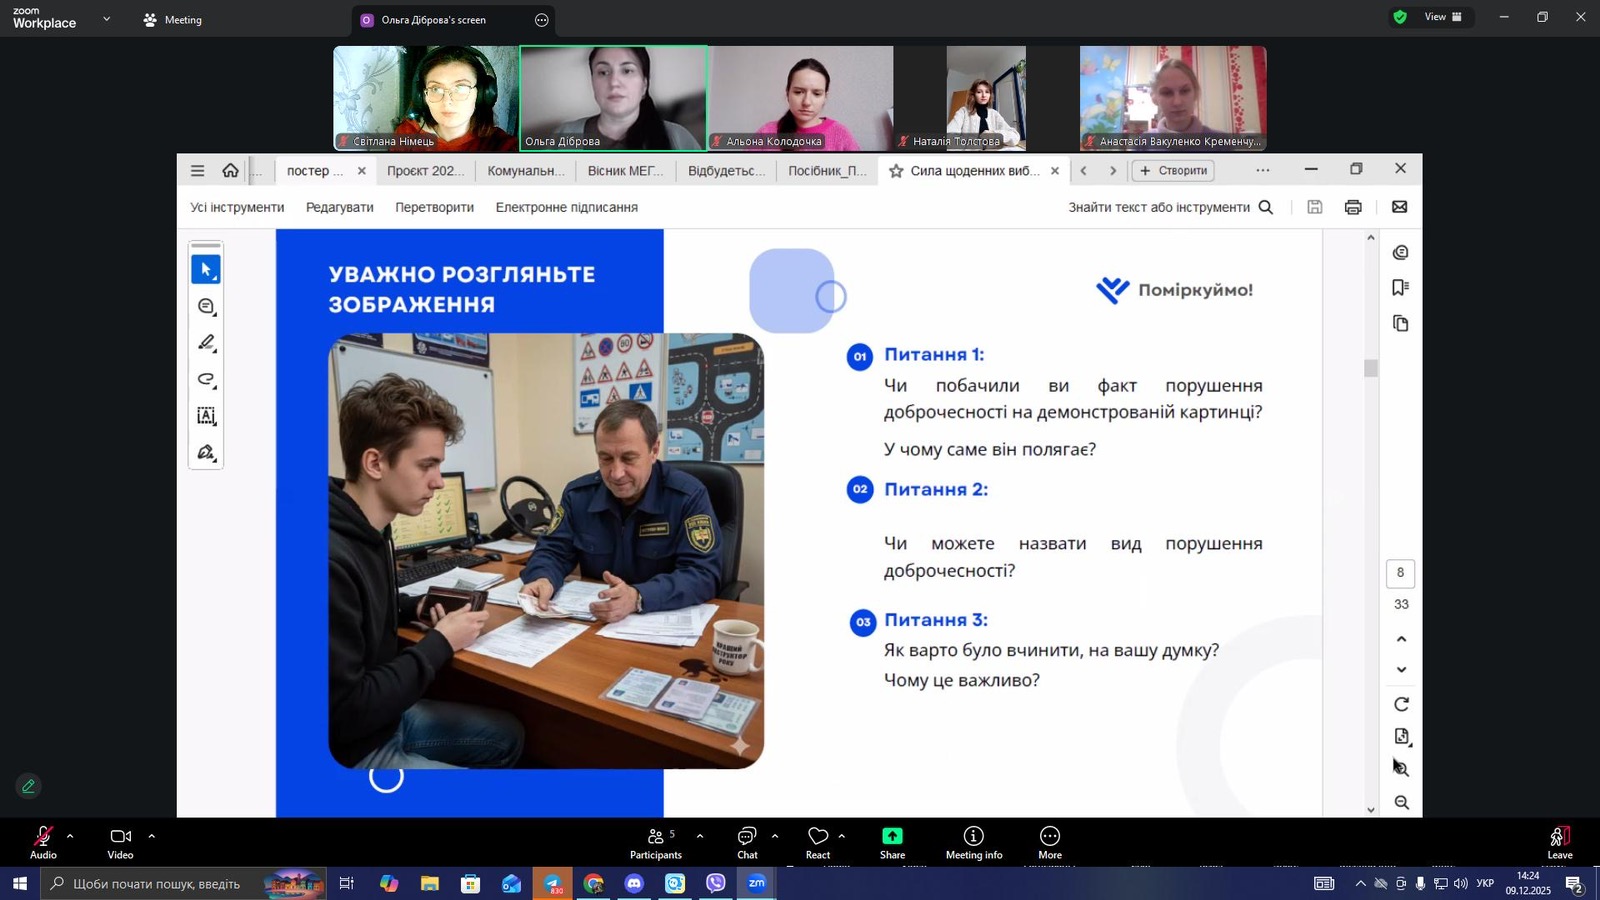Image resolution: width=1600 pixels, height=900 pixels.
Task: Select the arrow selection tool in Acrobat
Action: (206, 270)
